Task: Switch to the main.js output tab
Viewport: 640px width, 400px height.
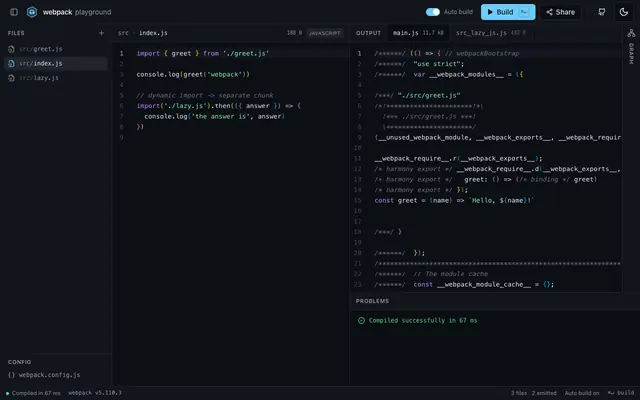Action: (418, 33)
